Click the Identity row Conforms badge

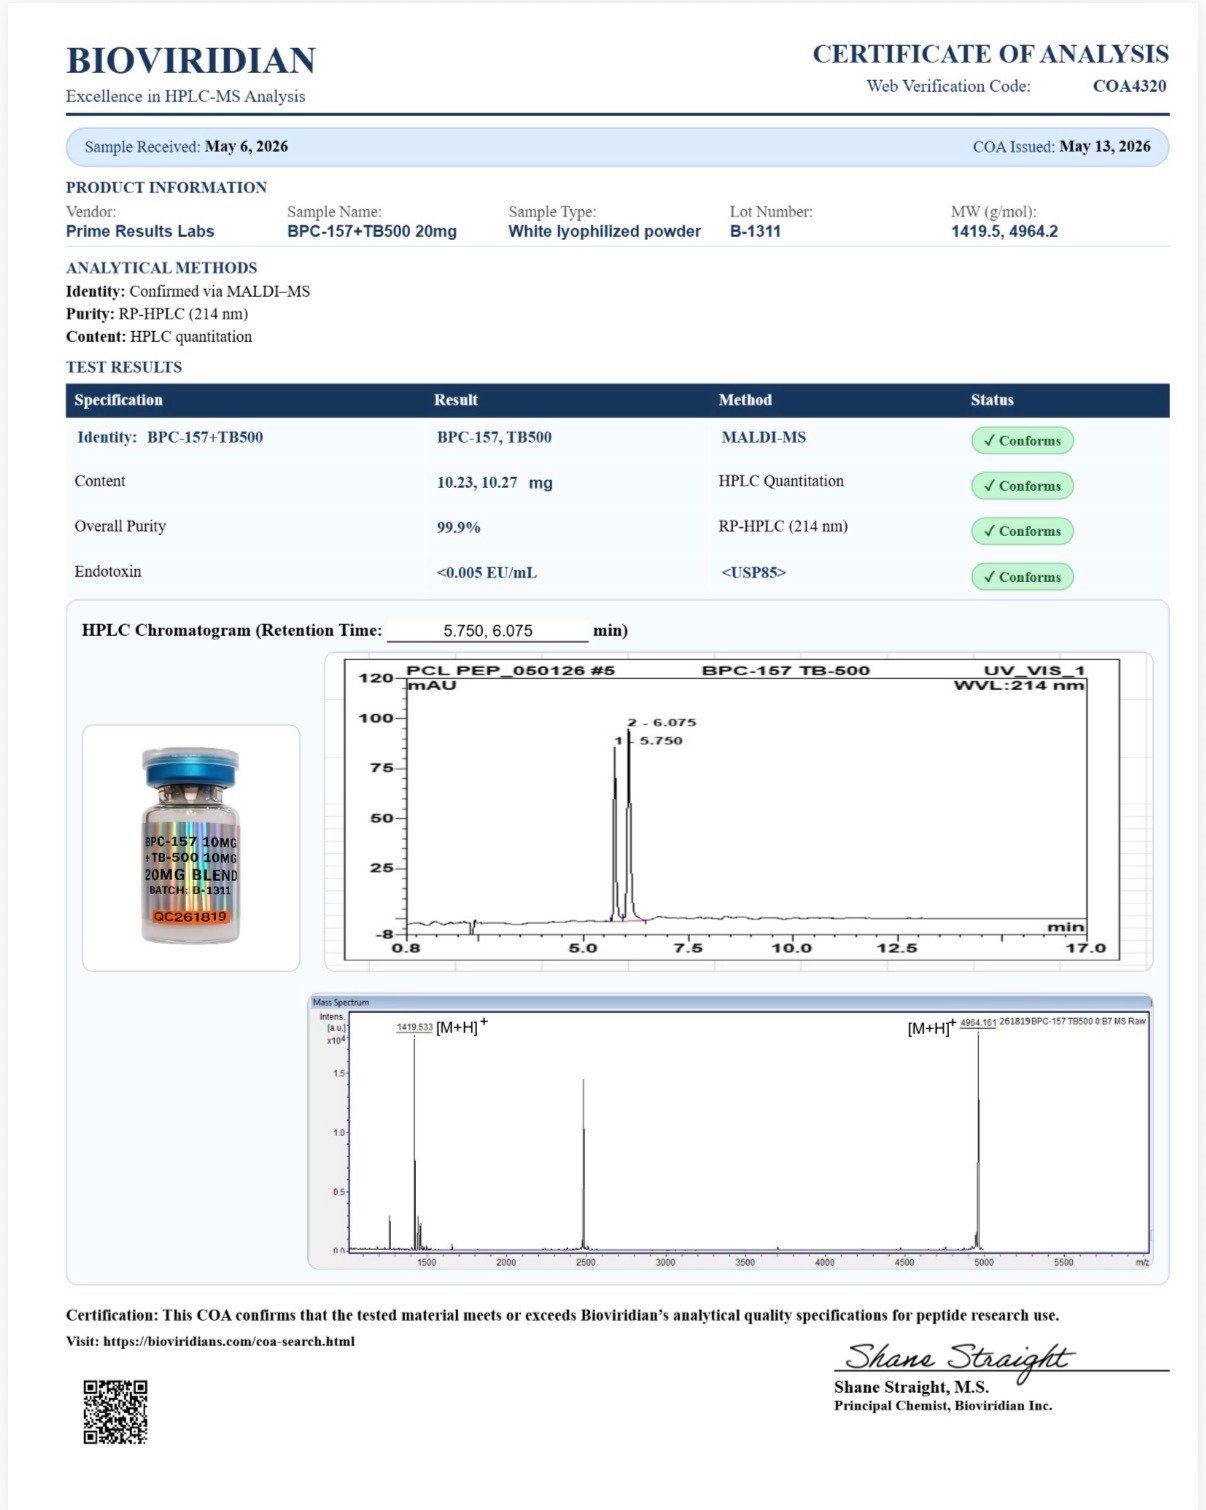[1022, 440]
